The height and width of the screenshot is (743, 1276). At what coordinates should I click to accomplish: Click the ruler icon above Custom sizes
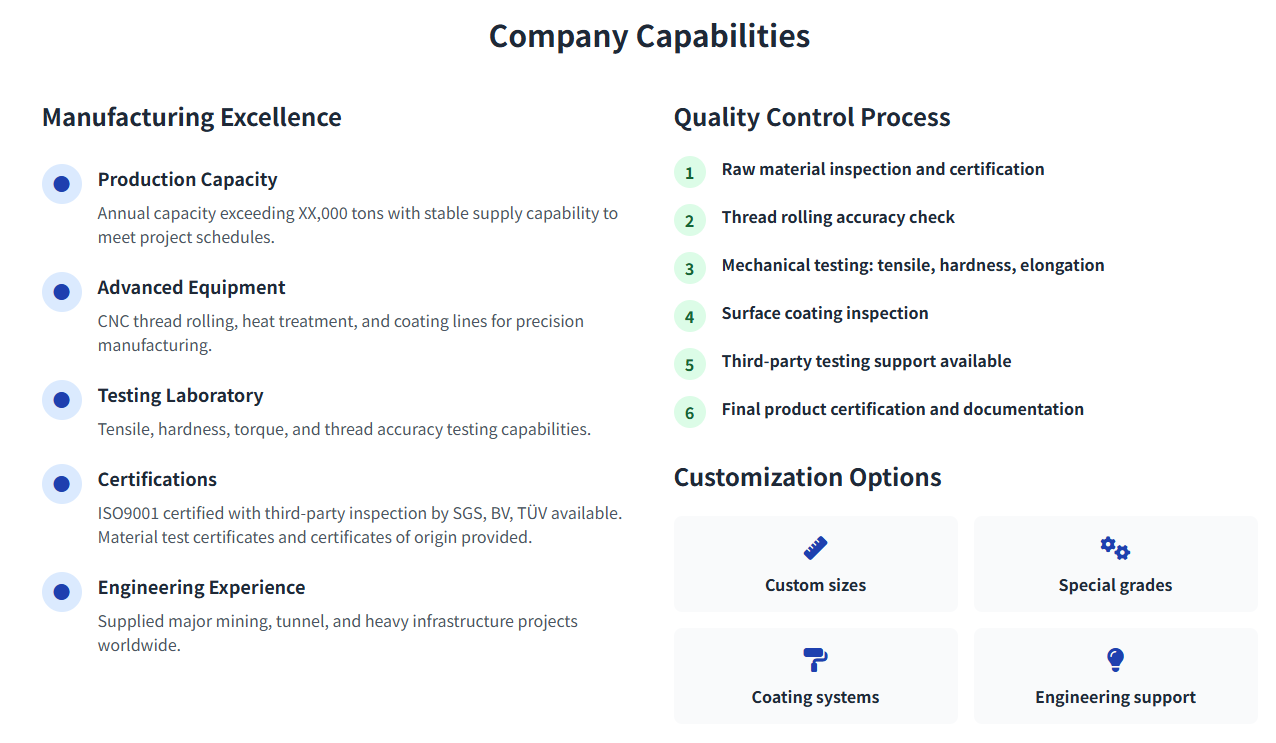[815, 548]
